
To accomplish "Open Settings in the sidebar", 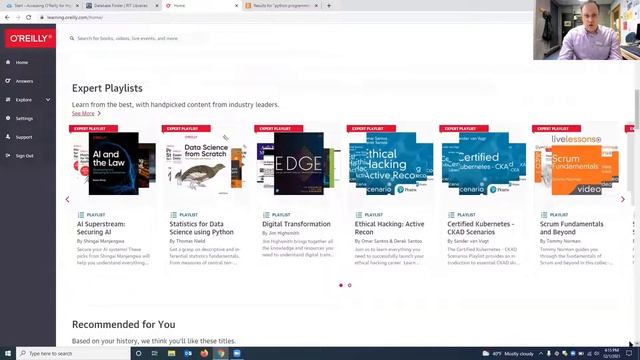I will [x=24, y=119].
